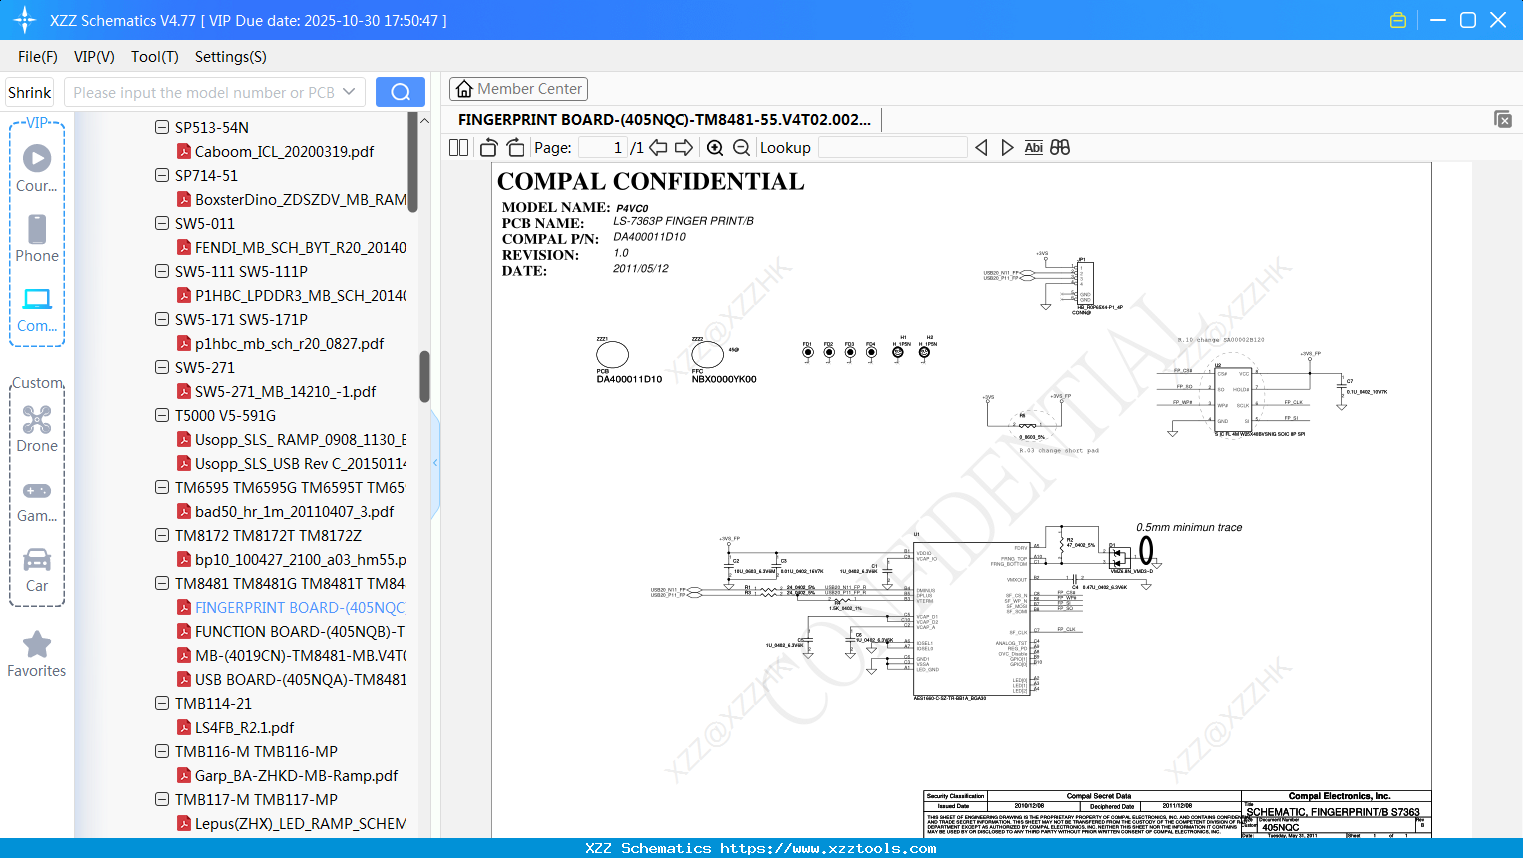
Task: Select the Drone category in sidebar
Action: tap(37, 429)
